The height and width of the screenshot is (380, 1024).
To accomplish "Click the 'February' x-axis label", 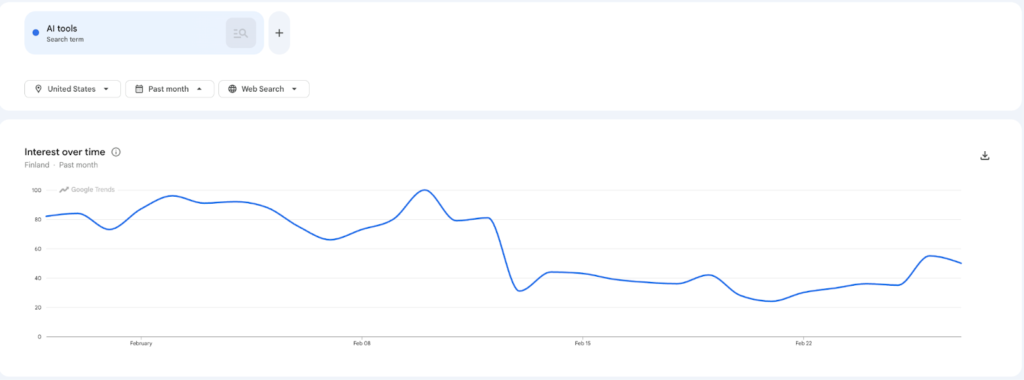I will click(141, 343).
